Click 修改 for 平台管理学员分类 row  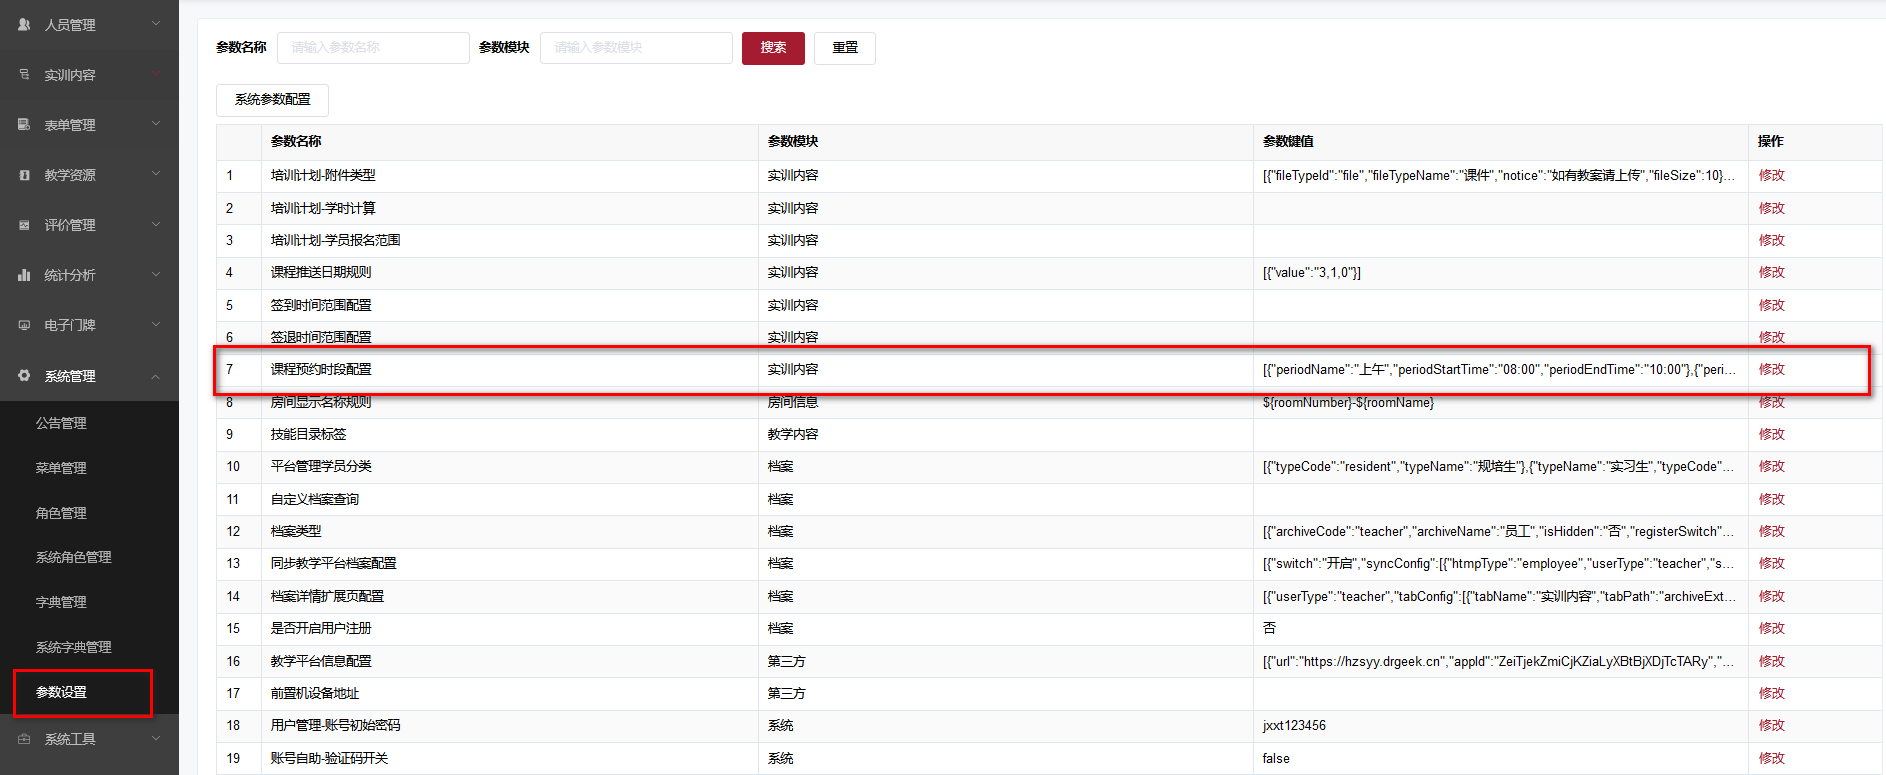[1771, 466]
